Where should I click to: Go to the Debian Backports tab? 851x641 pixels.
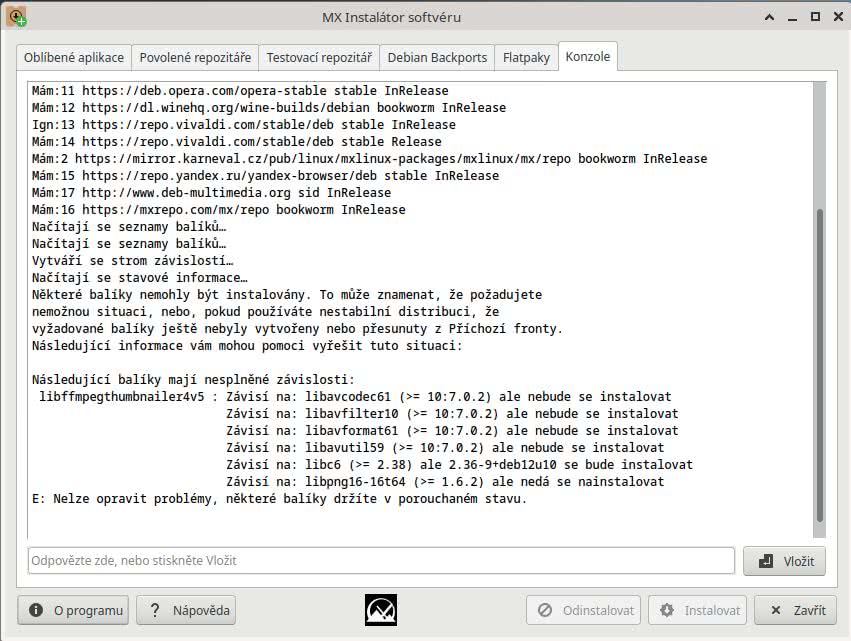click(437, 57)
